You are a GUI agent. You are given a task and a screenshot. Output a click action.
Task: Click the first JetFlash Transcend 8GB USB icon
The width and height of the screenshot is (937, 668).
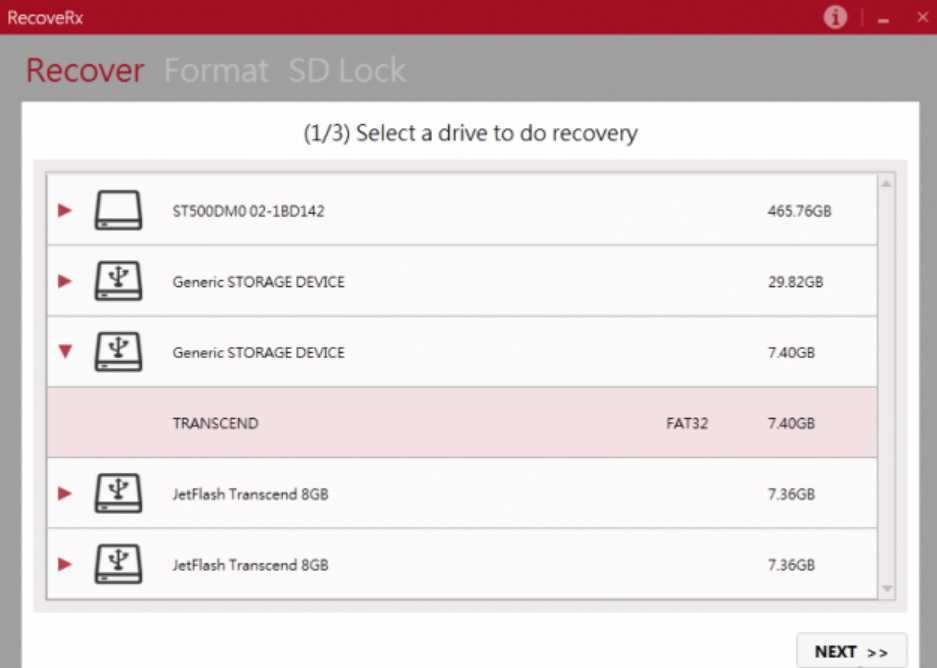tap(118, 493)
